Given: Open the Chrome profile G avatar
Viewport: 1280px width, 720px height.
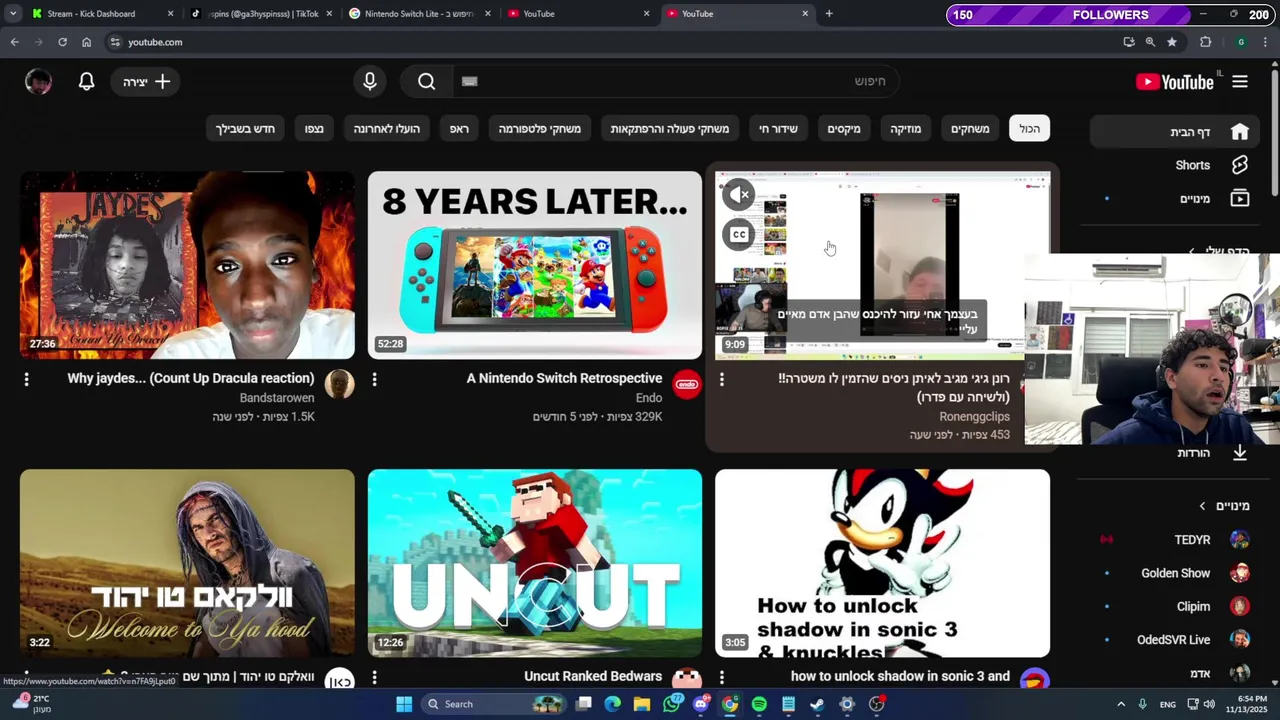Looking at the screenshot, I should point(1241,42).
